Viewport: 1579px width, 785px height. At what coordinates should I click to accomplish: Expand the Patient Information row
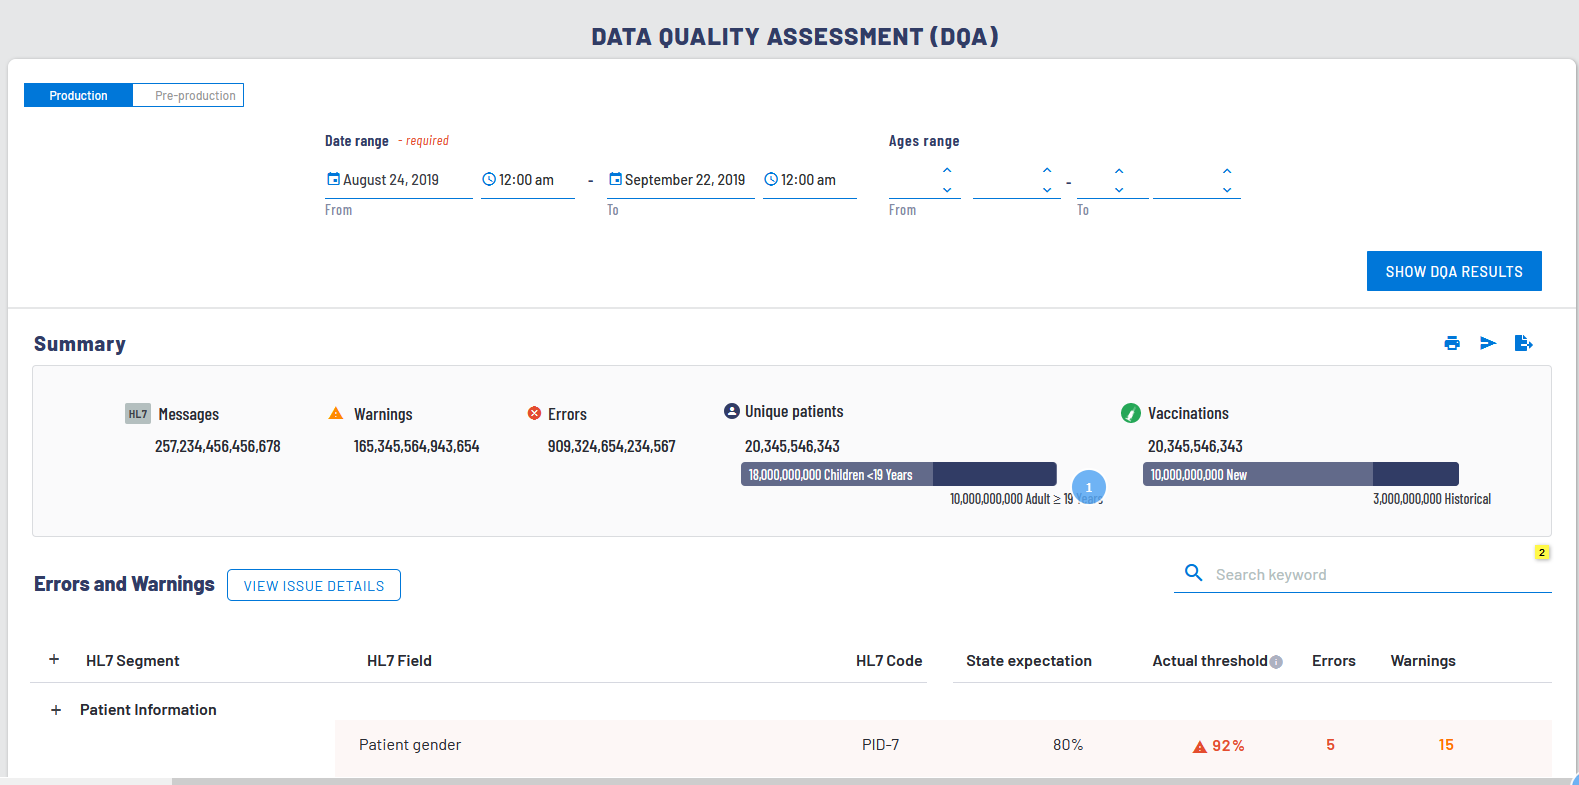(x=56, y=710)
